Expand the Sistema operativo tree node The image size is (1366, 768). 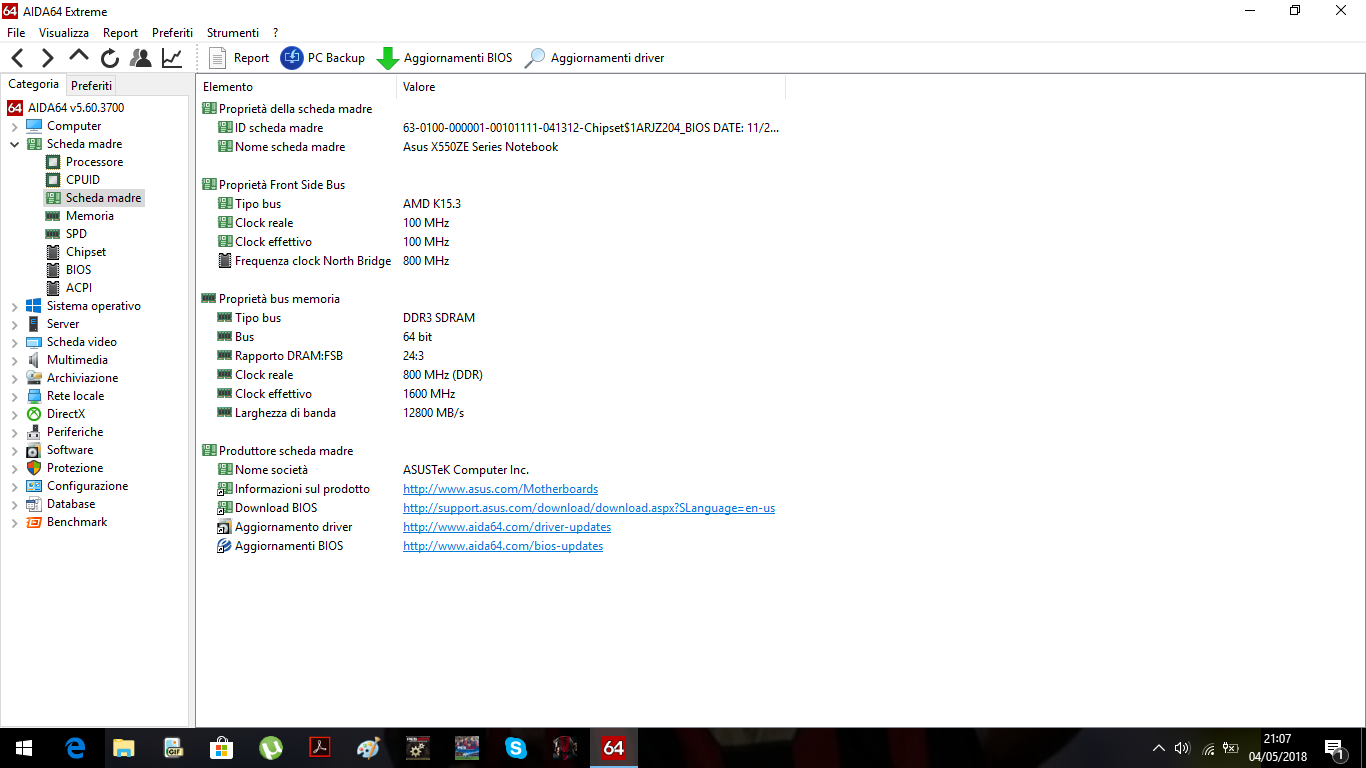pyautogui.click(x=14, y=306)
